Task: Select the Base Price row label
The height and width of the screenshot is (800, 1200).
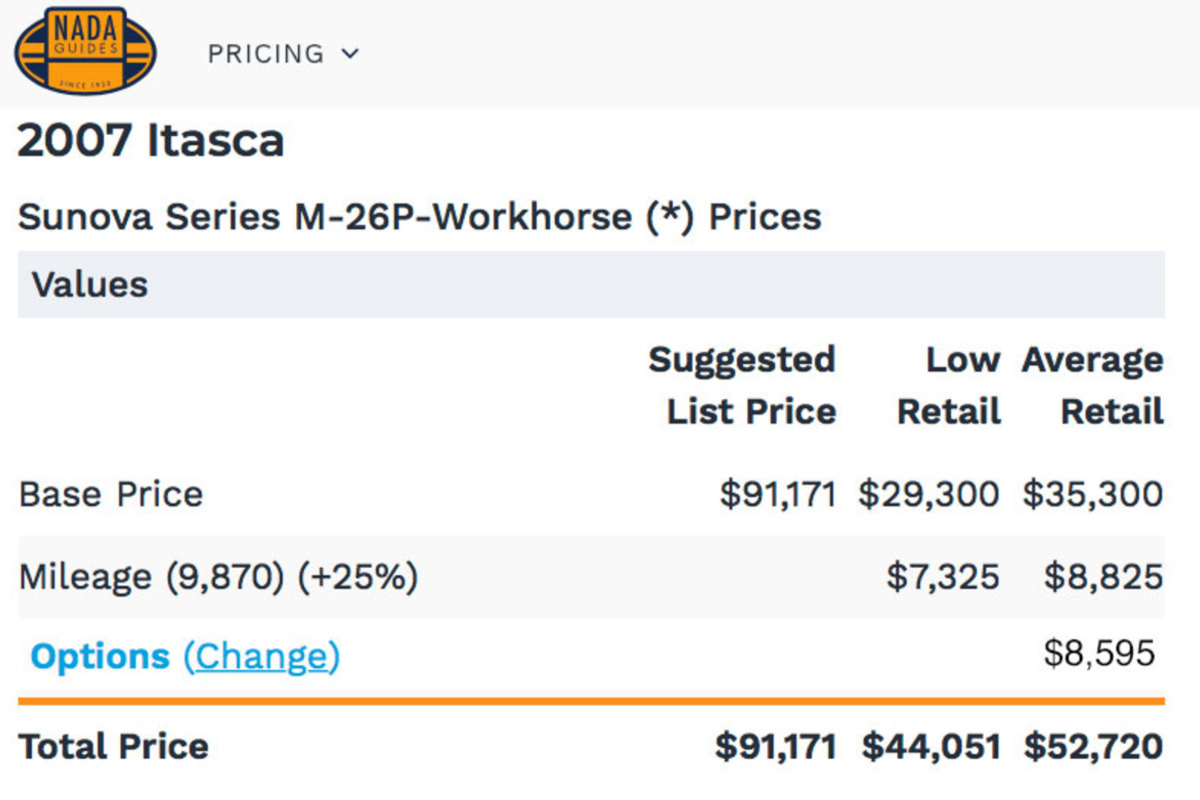Action: [x=110, y=494]
